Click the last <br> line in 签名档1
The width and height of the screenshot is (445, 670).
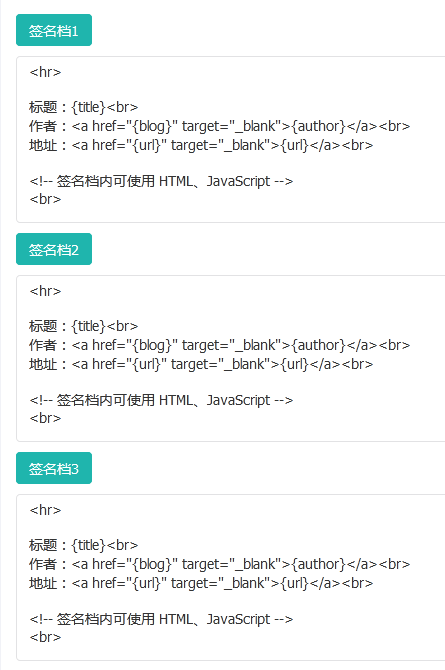[x=45, y=199]
